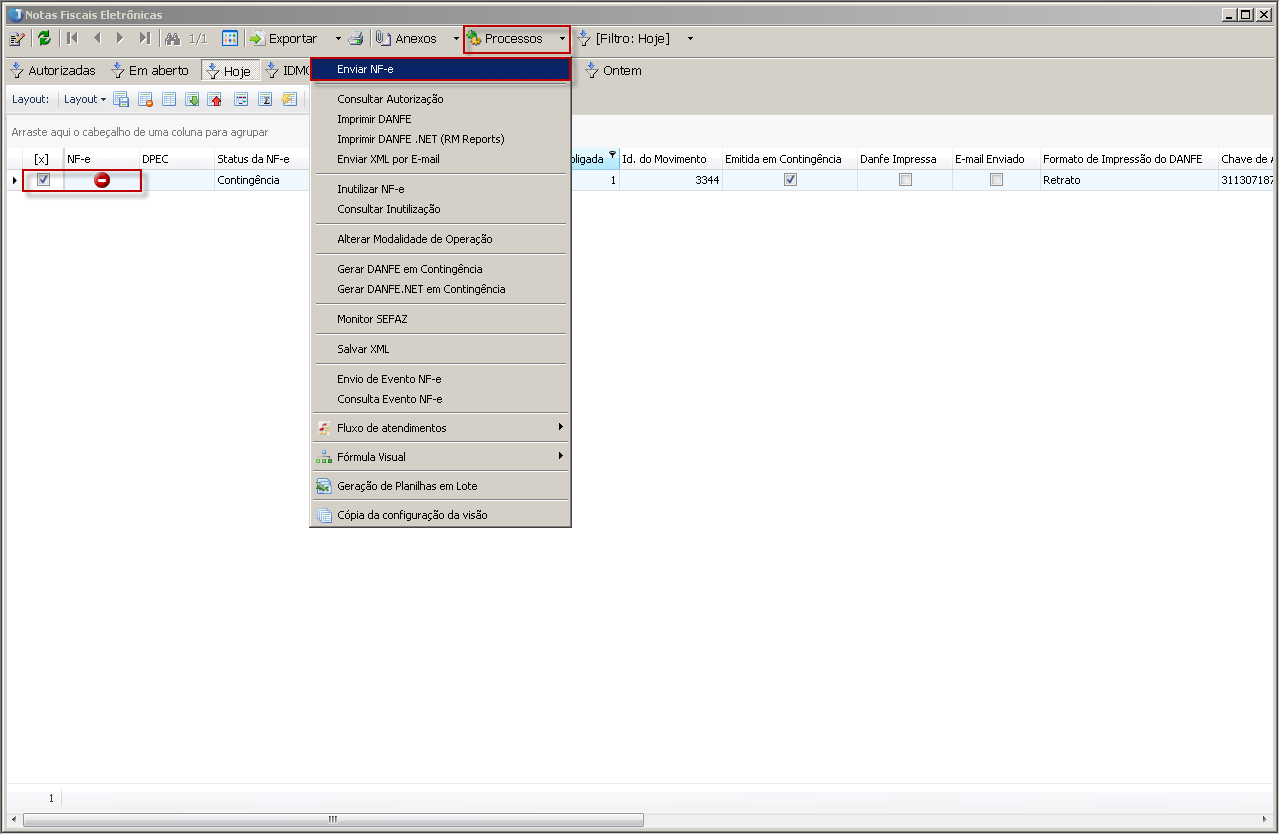The height and width of the screenshot is (835, 1280).
Task: Refresh the list with green arrows icon
Action: 44,39
